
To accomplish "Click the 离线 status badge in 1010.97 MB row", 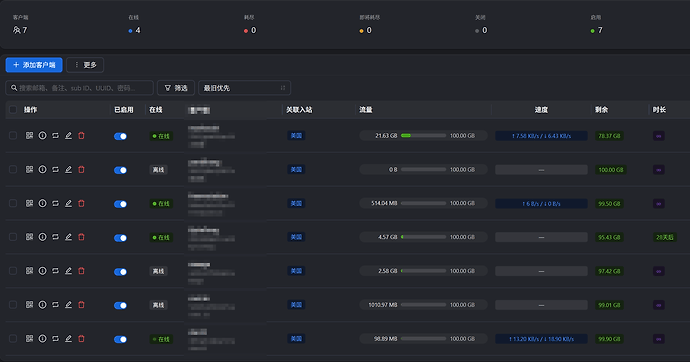I will click(158, 305).
